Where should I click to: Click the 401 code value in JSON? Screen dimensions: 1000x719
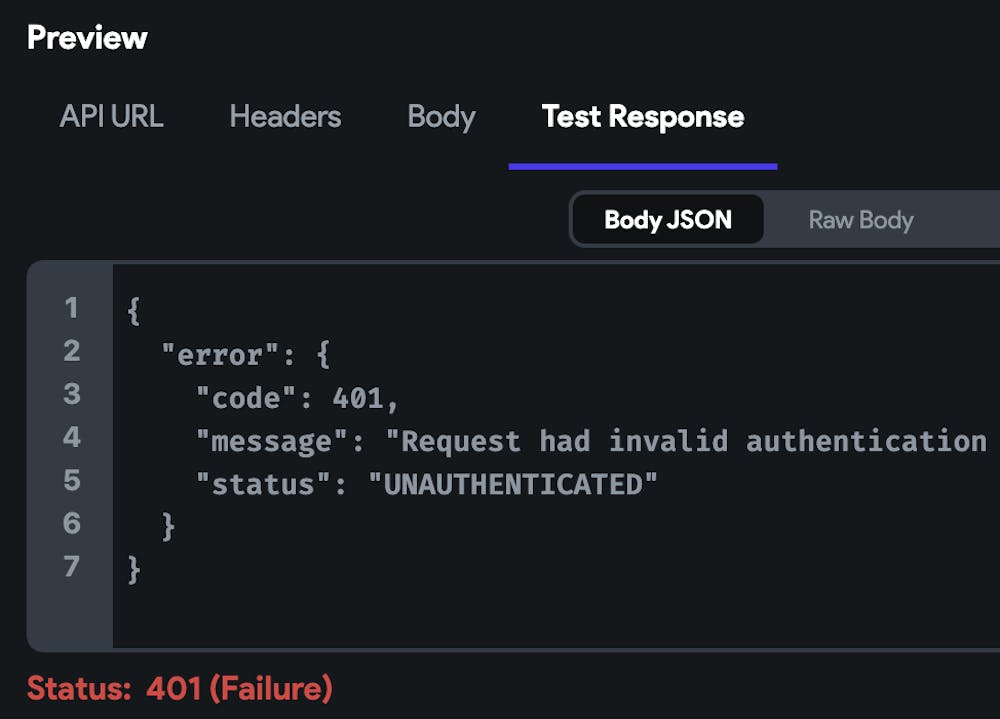(357, 398)
